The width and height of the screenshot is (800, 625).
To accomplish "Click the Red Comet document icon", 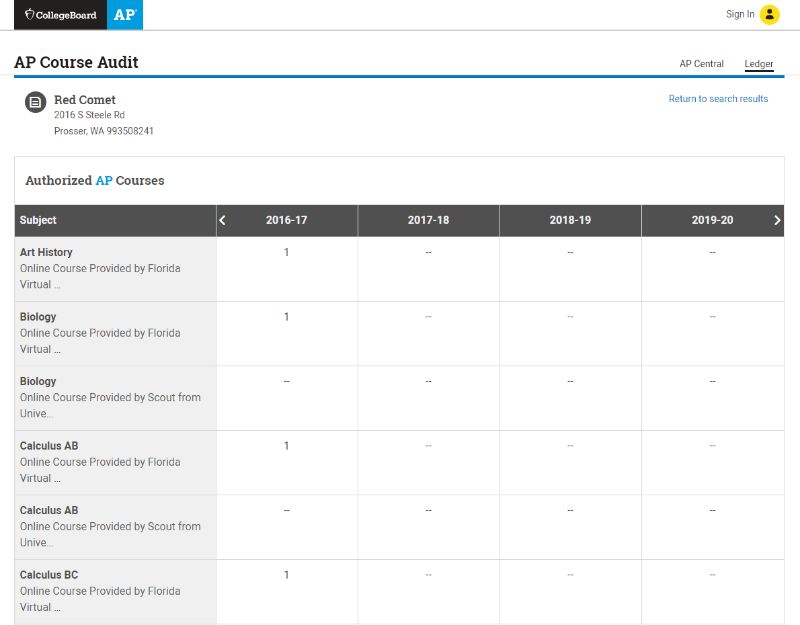I will click(x=35, y=102).
